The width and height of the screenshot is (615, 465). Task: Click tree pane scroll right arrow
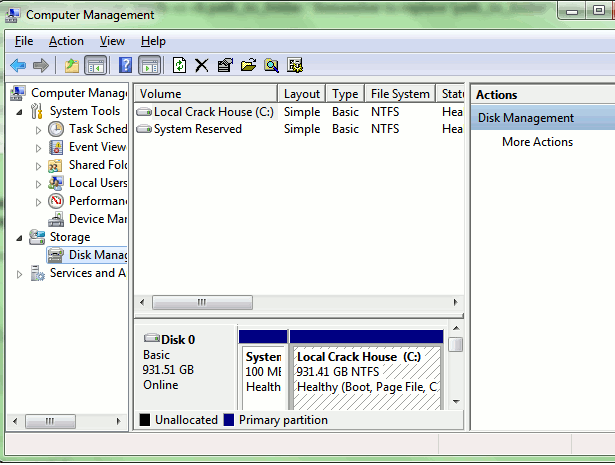[118, 421]
